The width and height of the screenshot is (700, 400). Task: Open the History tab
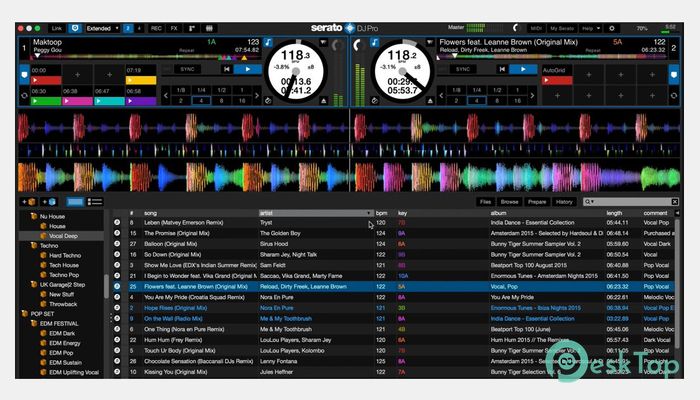(x=564, y=202)
